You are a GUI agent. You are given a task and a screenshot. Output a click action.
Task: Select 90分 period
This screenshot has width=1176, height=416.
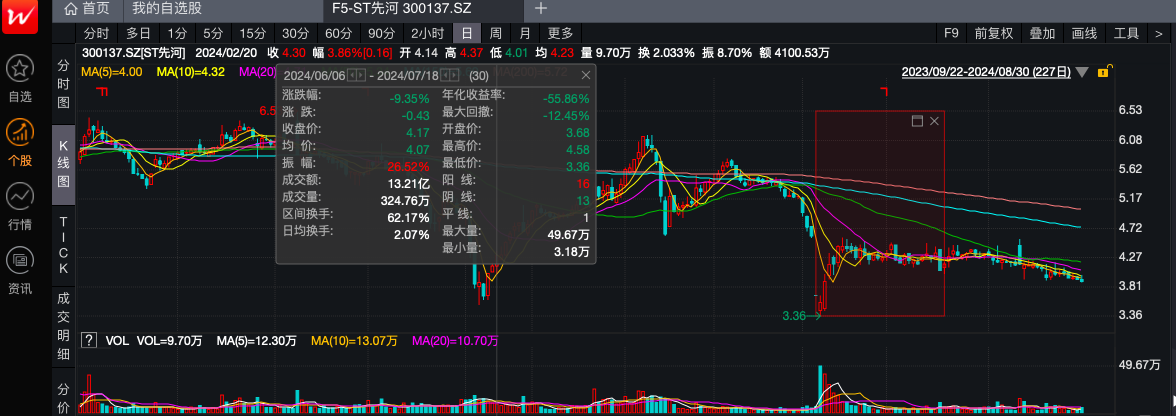tap(381, 33)
